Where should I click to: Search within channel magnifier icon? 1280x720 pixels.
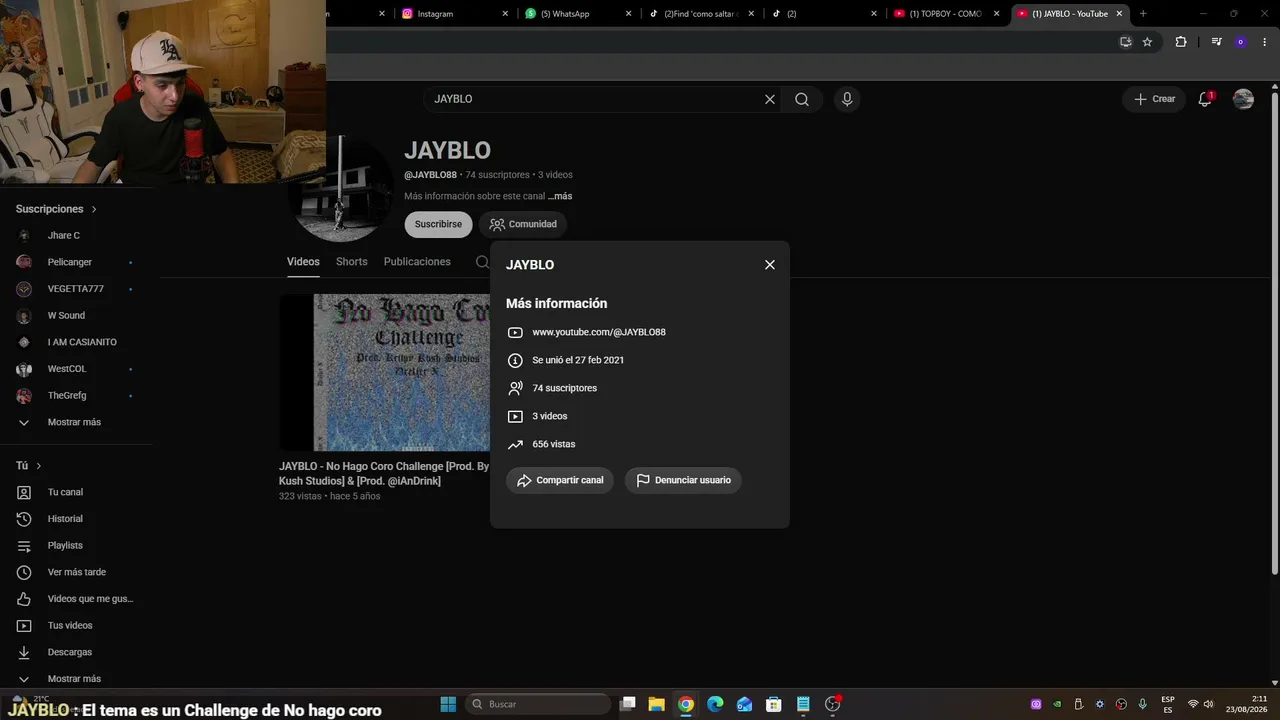tap(482, 262)
